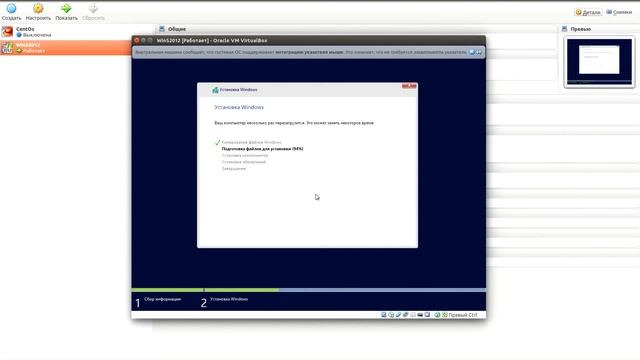Close the WinS2012 VirtualBox window

point(137,40)
